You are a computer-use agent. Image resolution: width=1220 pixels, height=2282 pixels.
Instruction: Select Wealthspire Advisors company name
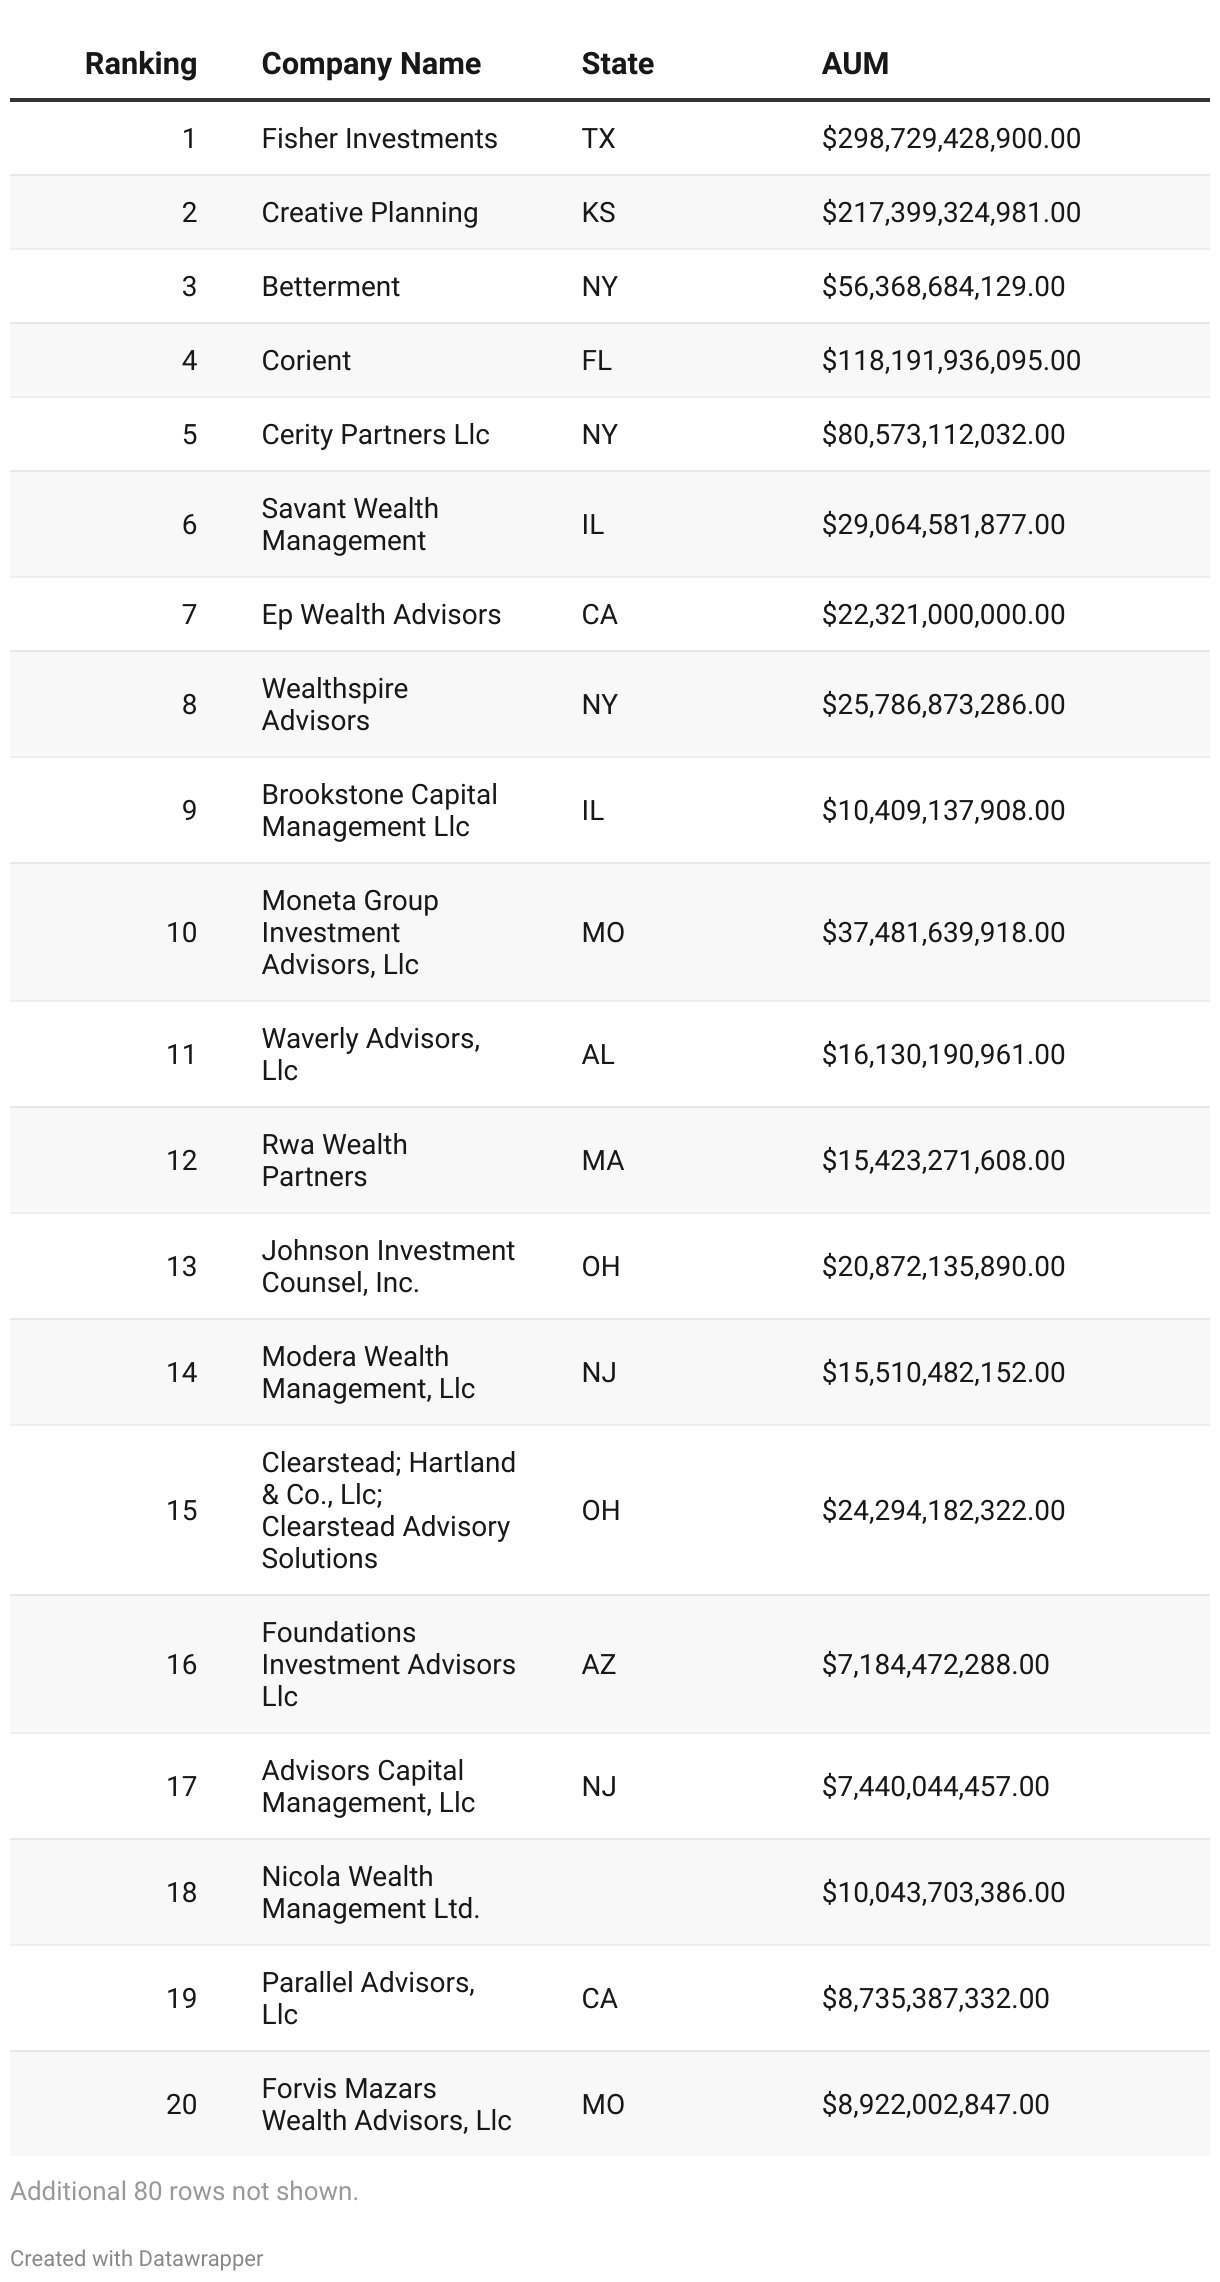(x=334, y=704)
